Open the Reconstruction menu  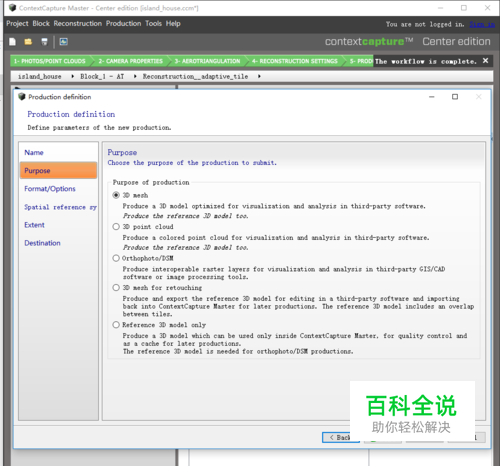(x=78, y=24)
